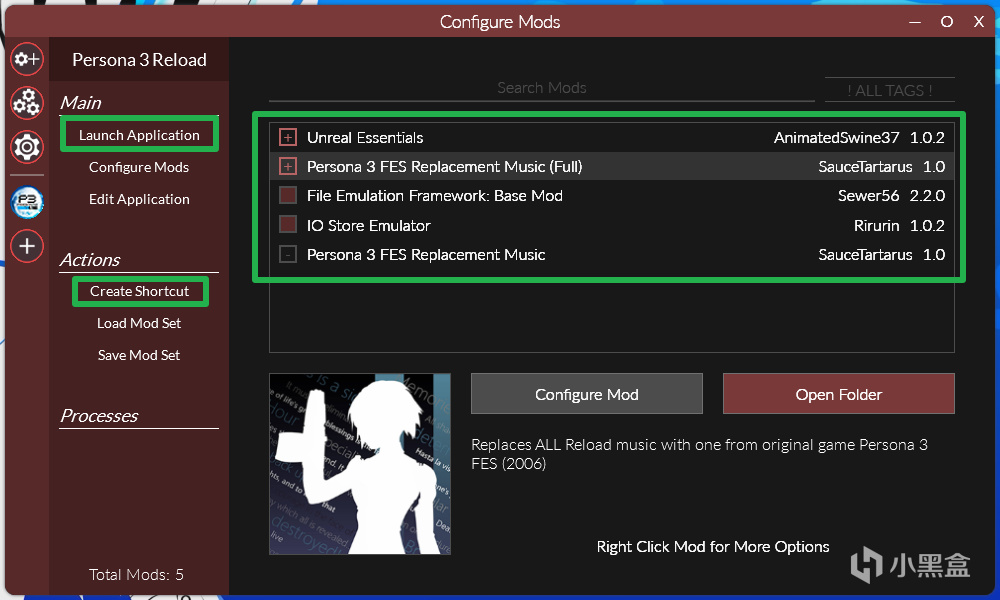This screenshot has width=1000, height=600.
Task: Click Create Shortcut under Actions
Action: click(139, 291)
